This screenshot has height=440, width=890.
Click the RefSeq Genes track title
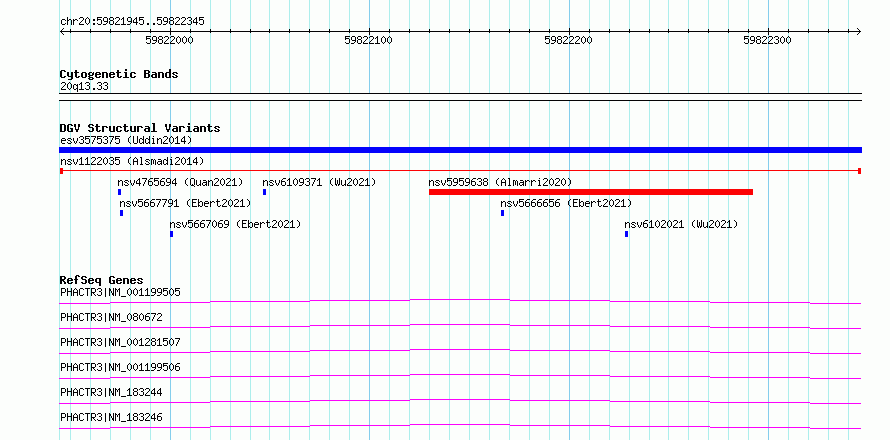pos(102,280)
